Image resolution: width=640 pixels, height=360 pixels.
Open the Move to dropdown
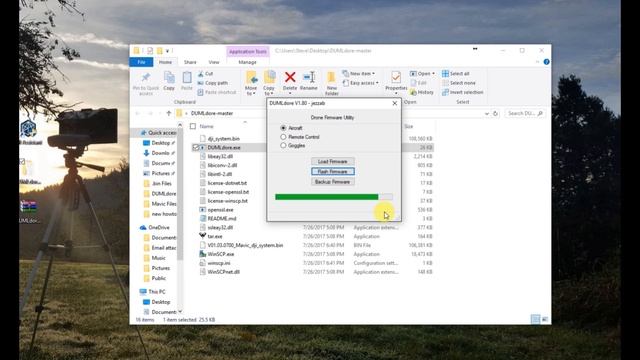pos(251,91)
